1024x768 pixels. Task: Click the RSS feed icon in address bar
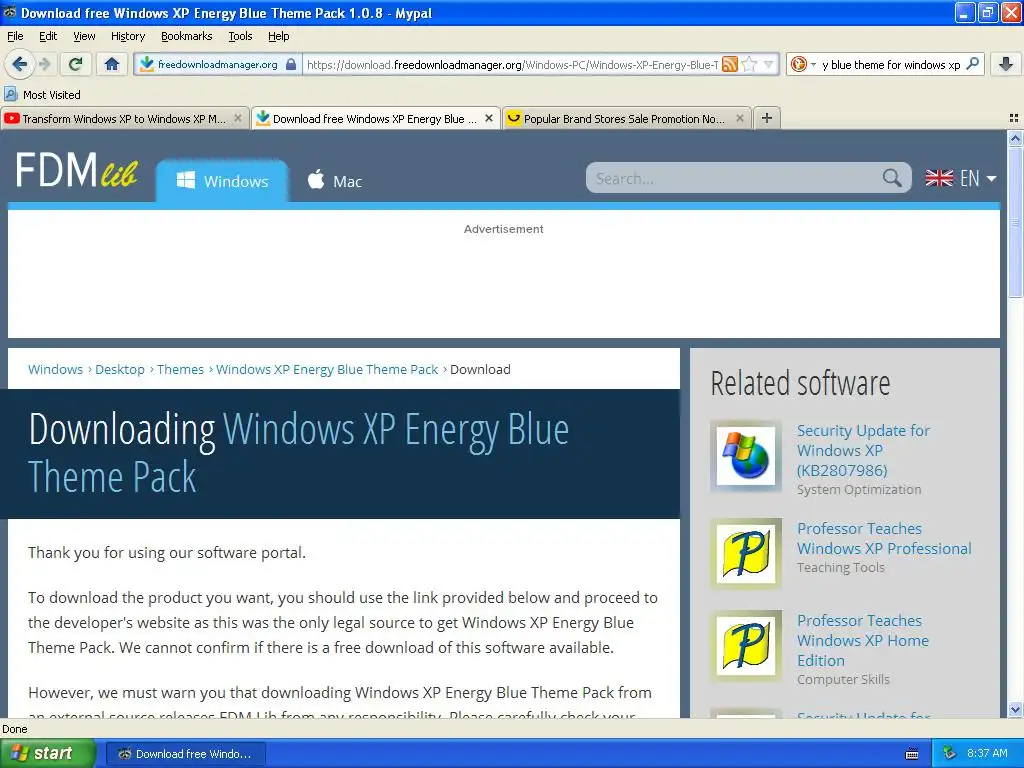click(x=730, y=64)
